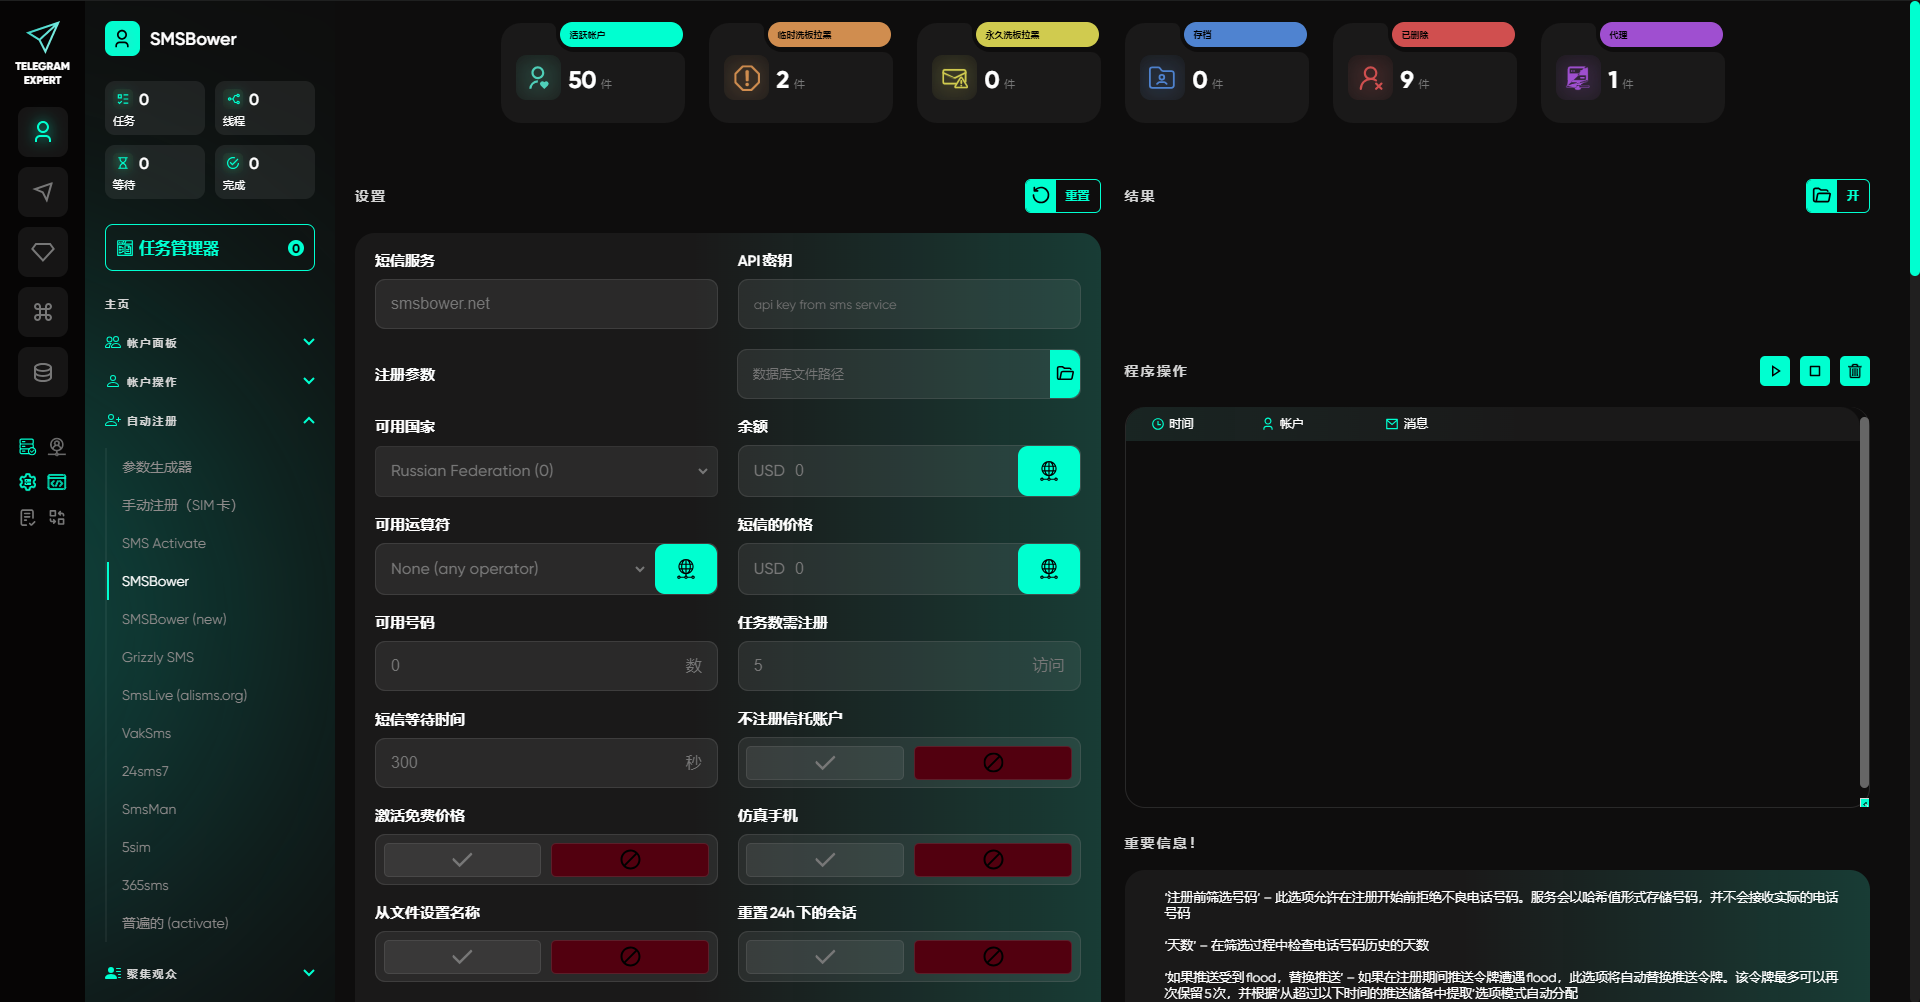Click the play button in 程序操作

pyautogui.click(x=1774, y=371)
